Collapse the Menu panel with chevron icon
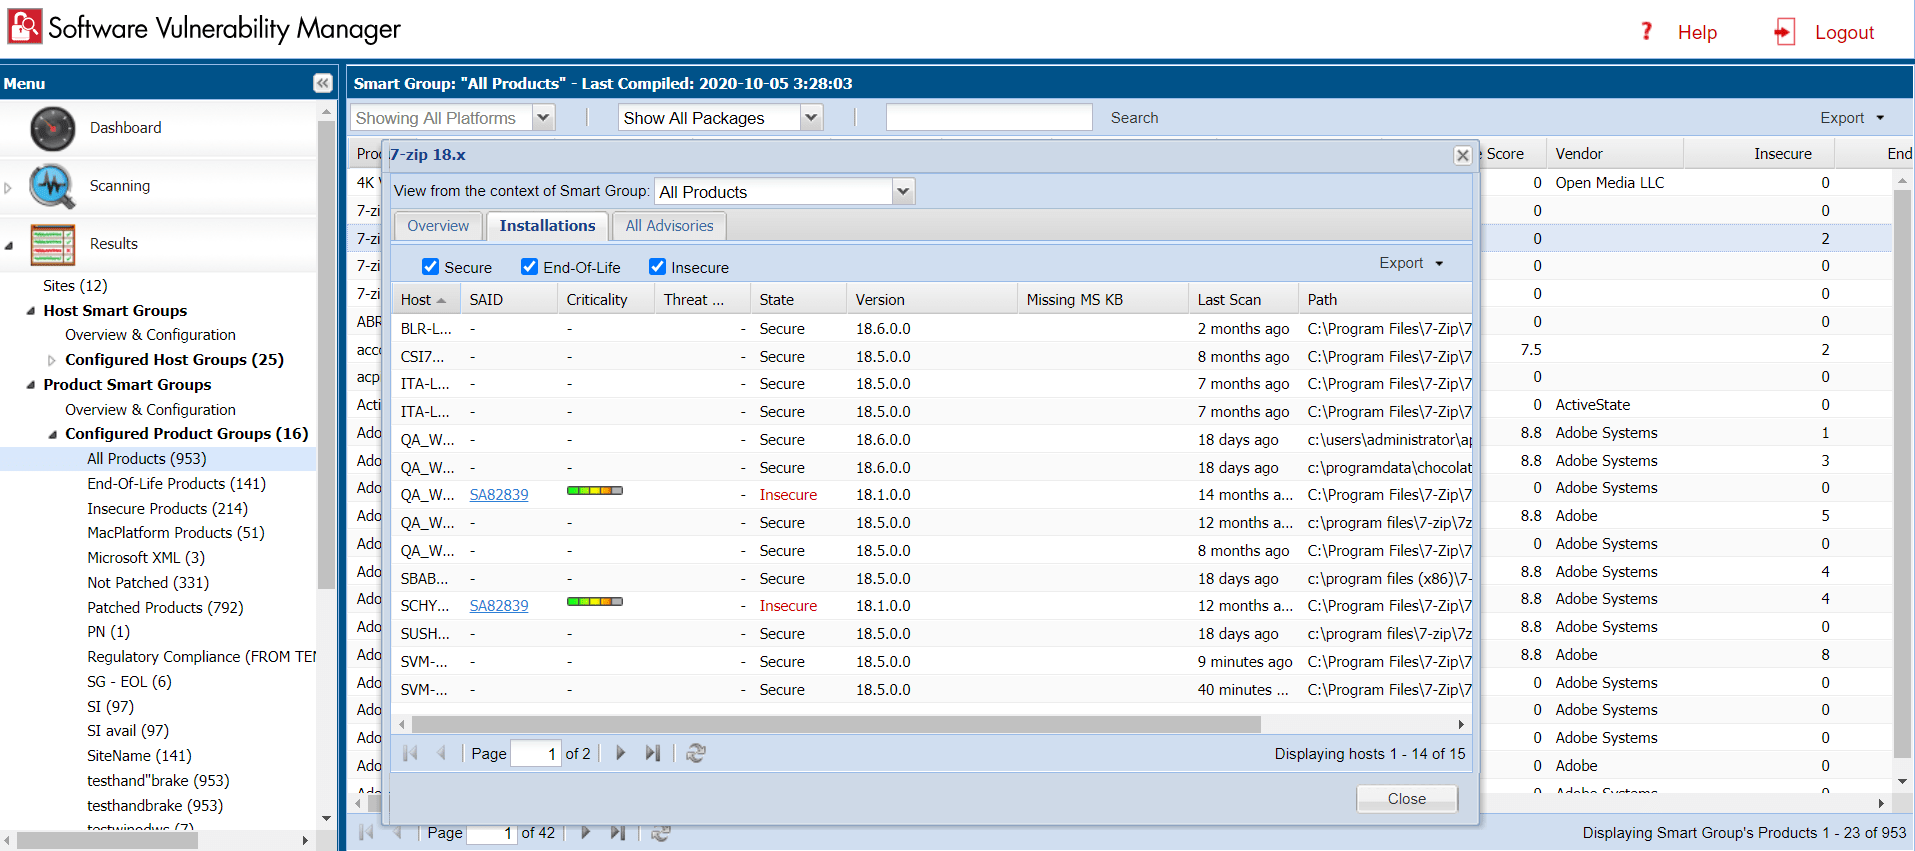The height and width of the screenshot is (851, 1915). click(x=322, y=83)
